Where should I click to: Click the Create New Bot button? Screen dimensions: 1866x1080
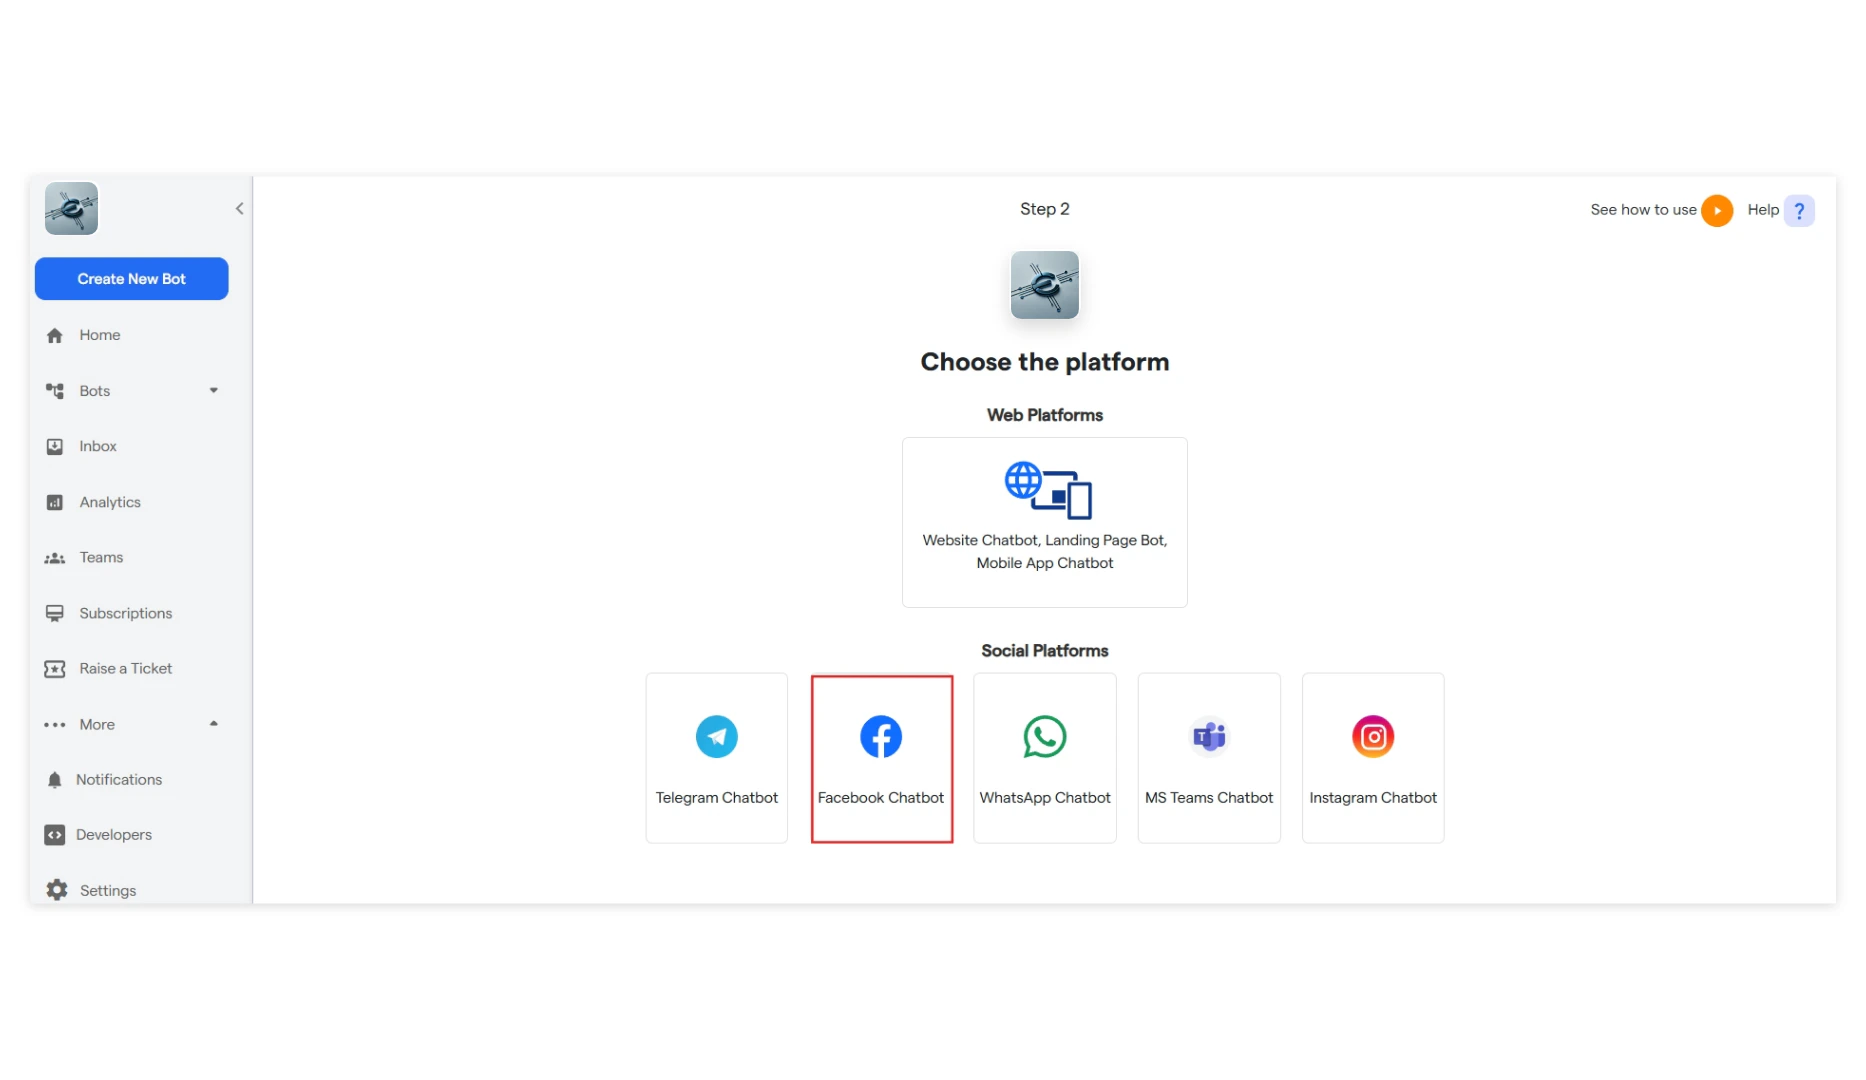[131, 279]
